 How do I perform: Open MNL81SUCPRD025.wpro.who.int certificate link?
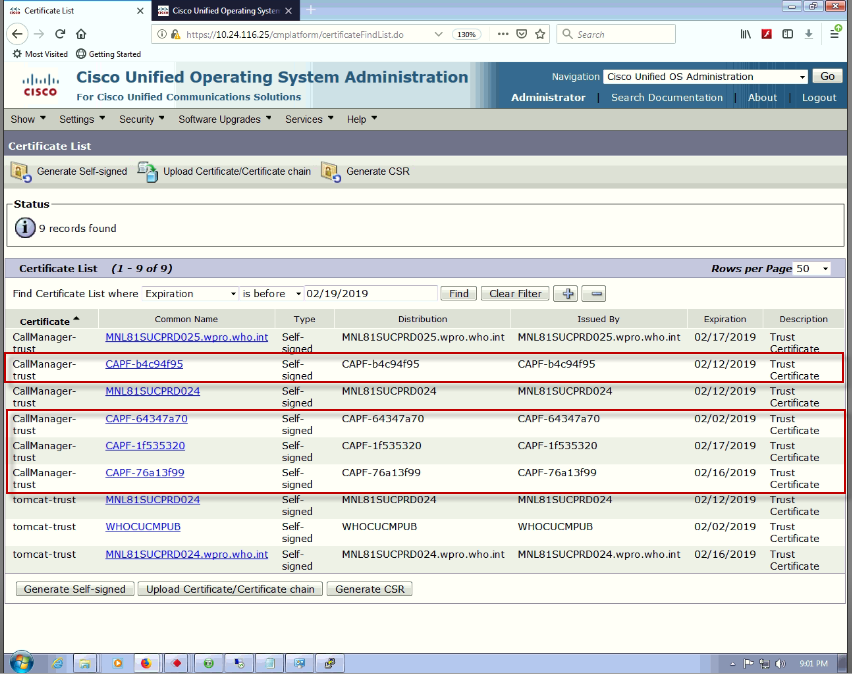[186, 337]
